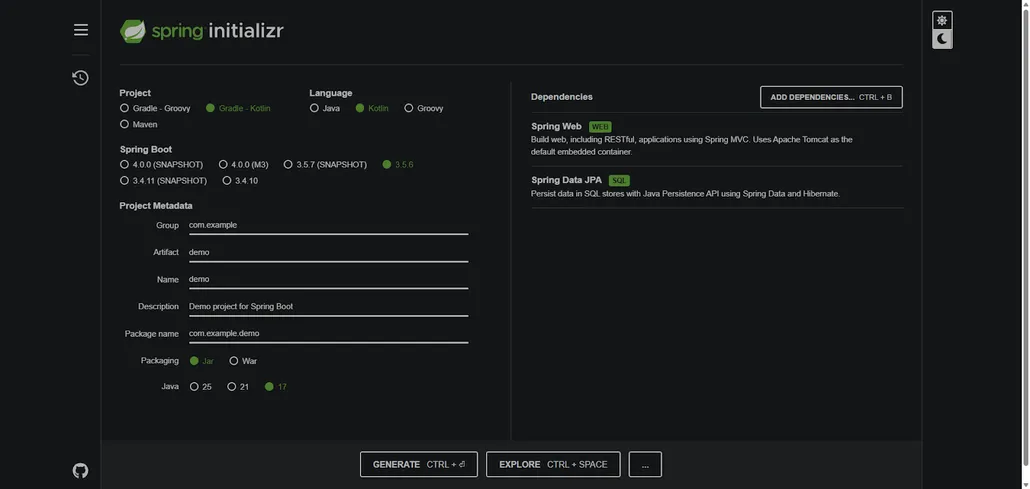Click the Group input field

point(327,225)
